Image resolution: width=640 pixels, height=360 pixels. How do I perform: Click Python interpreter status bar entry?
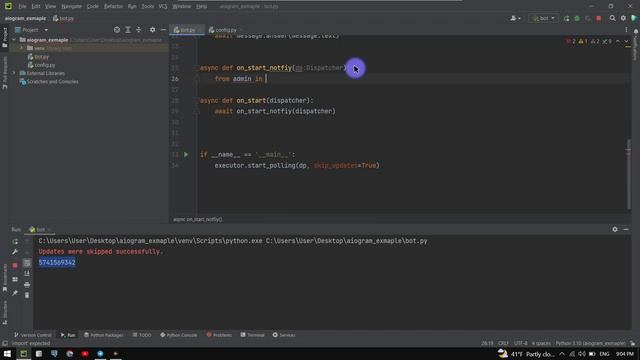591,343
